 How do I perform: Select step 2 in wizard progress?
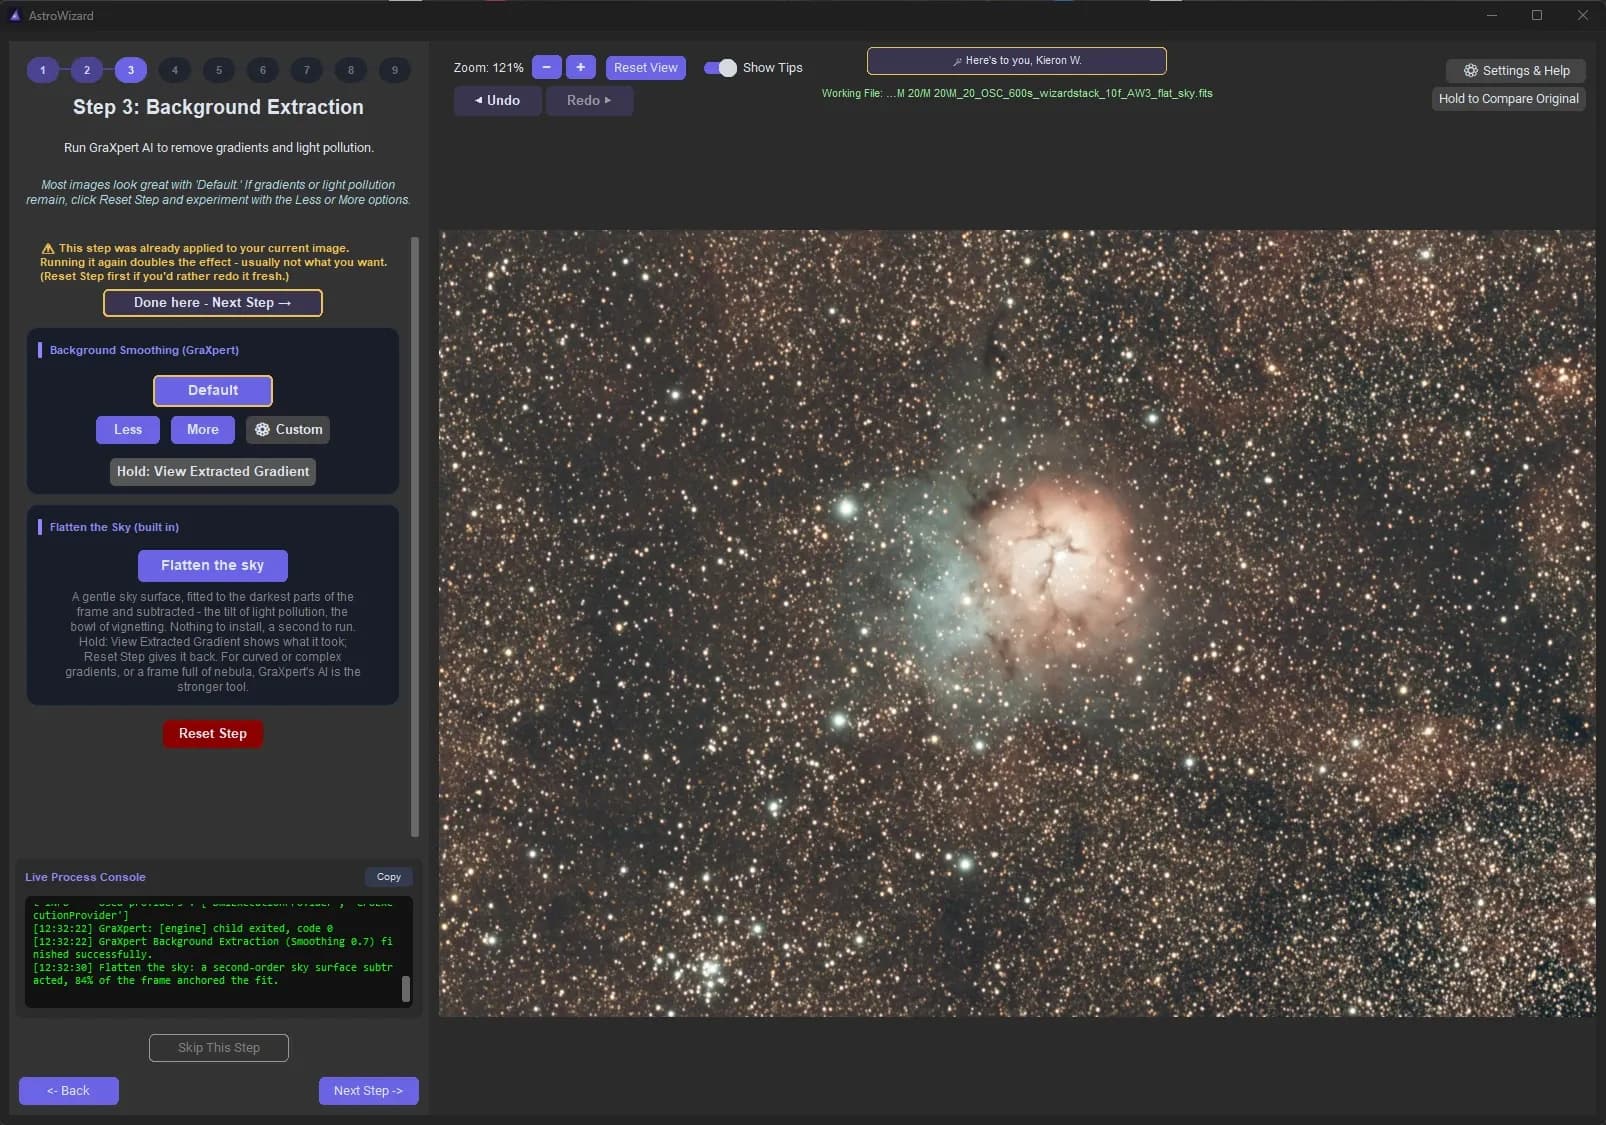(87, 70)
